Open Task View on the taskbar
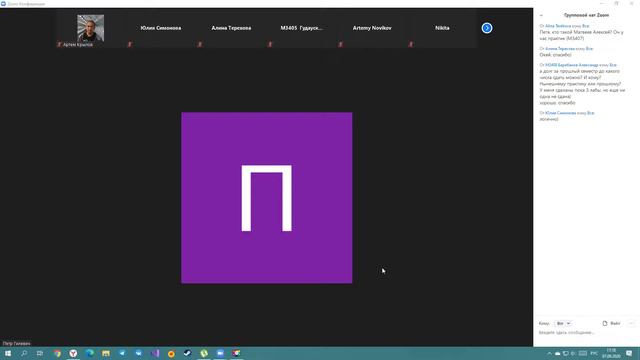This screenshot has width=640, height=360. [40, 353]
